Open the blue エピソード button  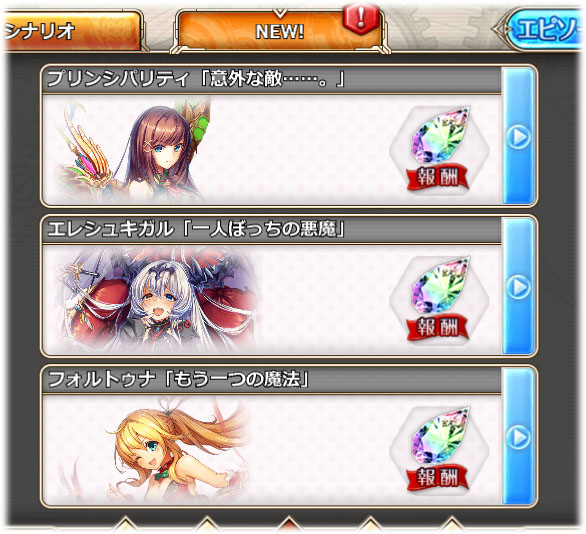(542, 29)
